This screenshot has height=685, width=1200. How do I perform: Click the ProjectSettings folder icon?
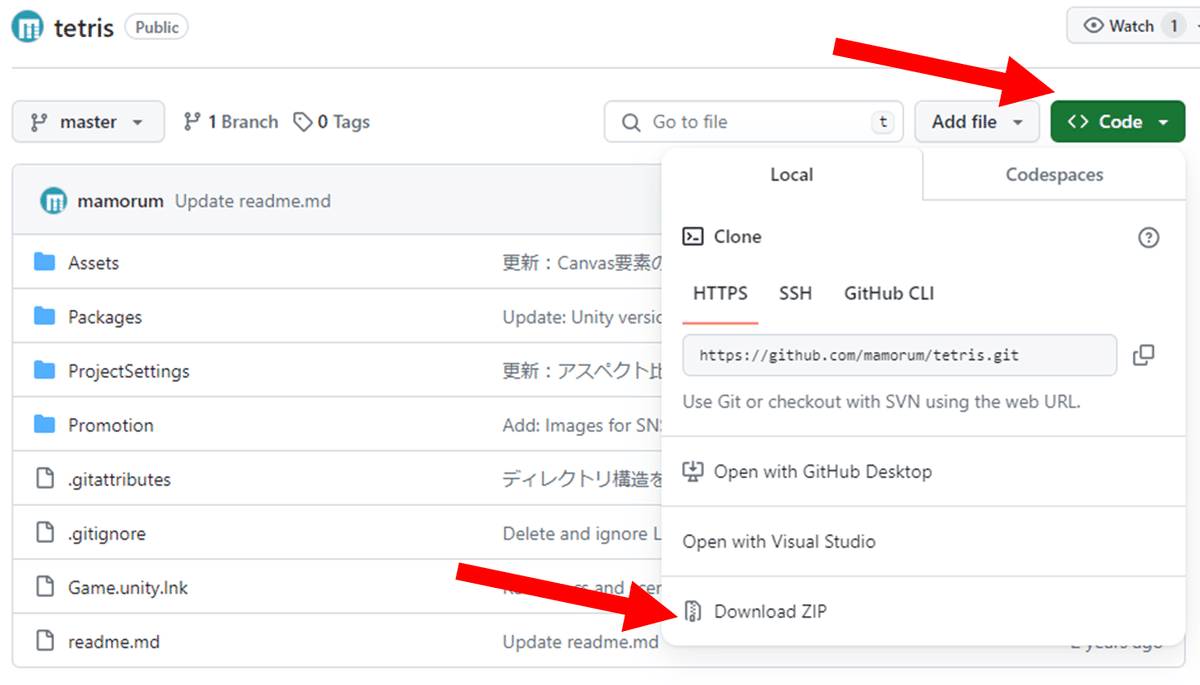[44, 370]
